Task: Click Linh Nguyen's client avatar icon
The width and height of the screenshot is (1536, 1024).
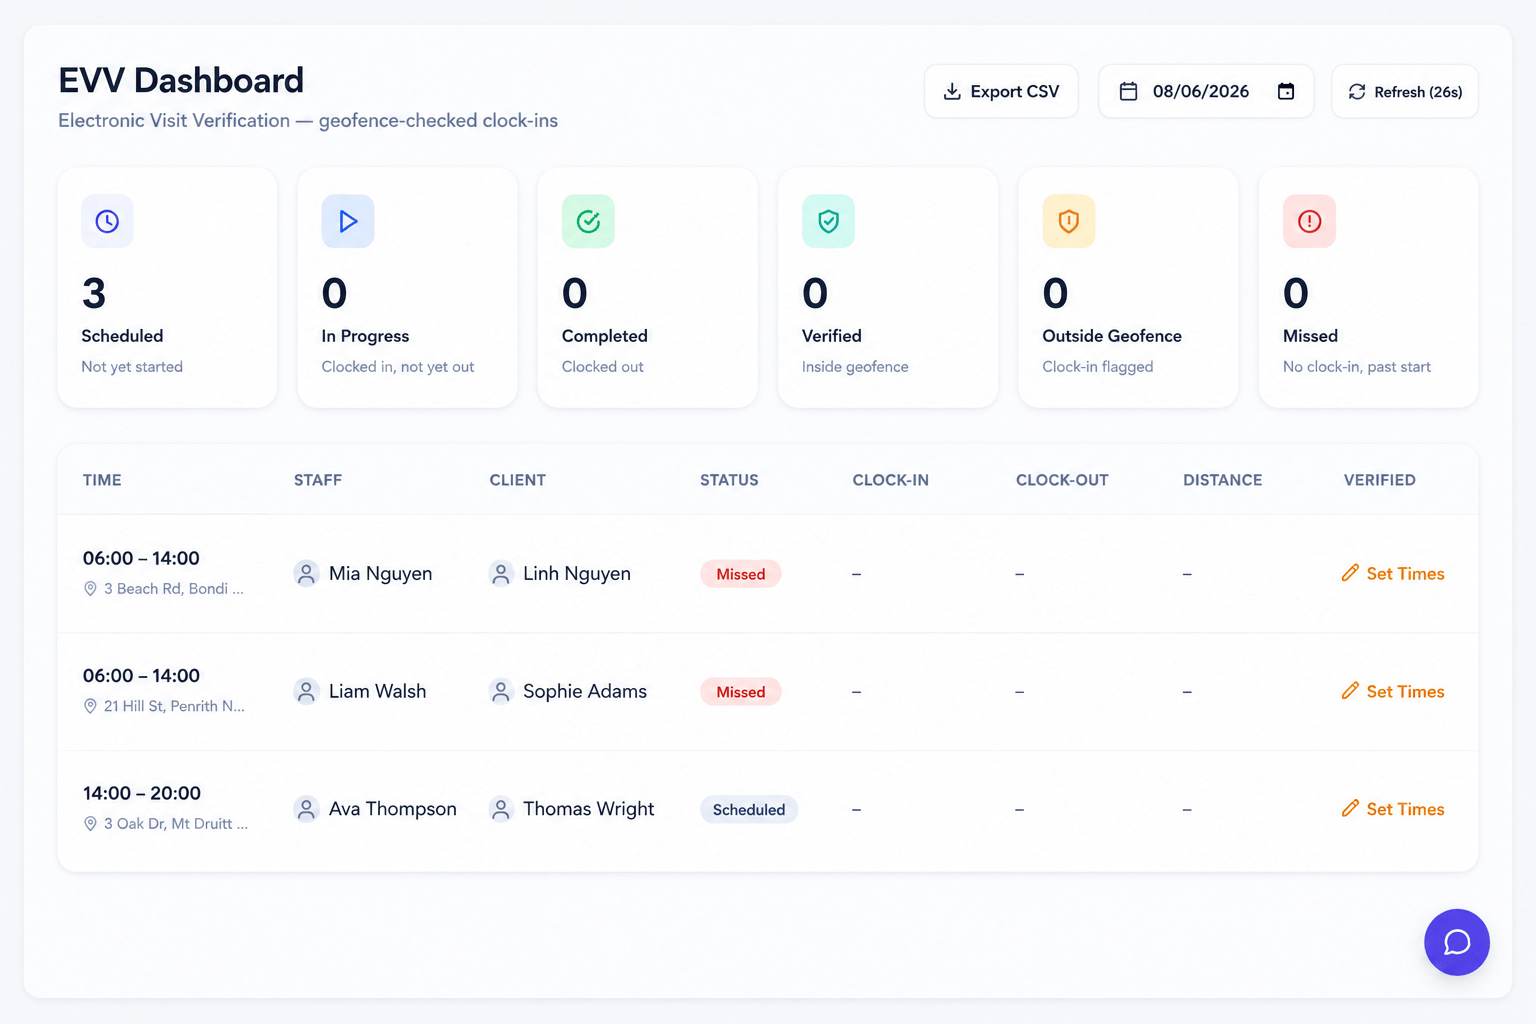Action: coord(501,573)
